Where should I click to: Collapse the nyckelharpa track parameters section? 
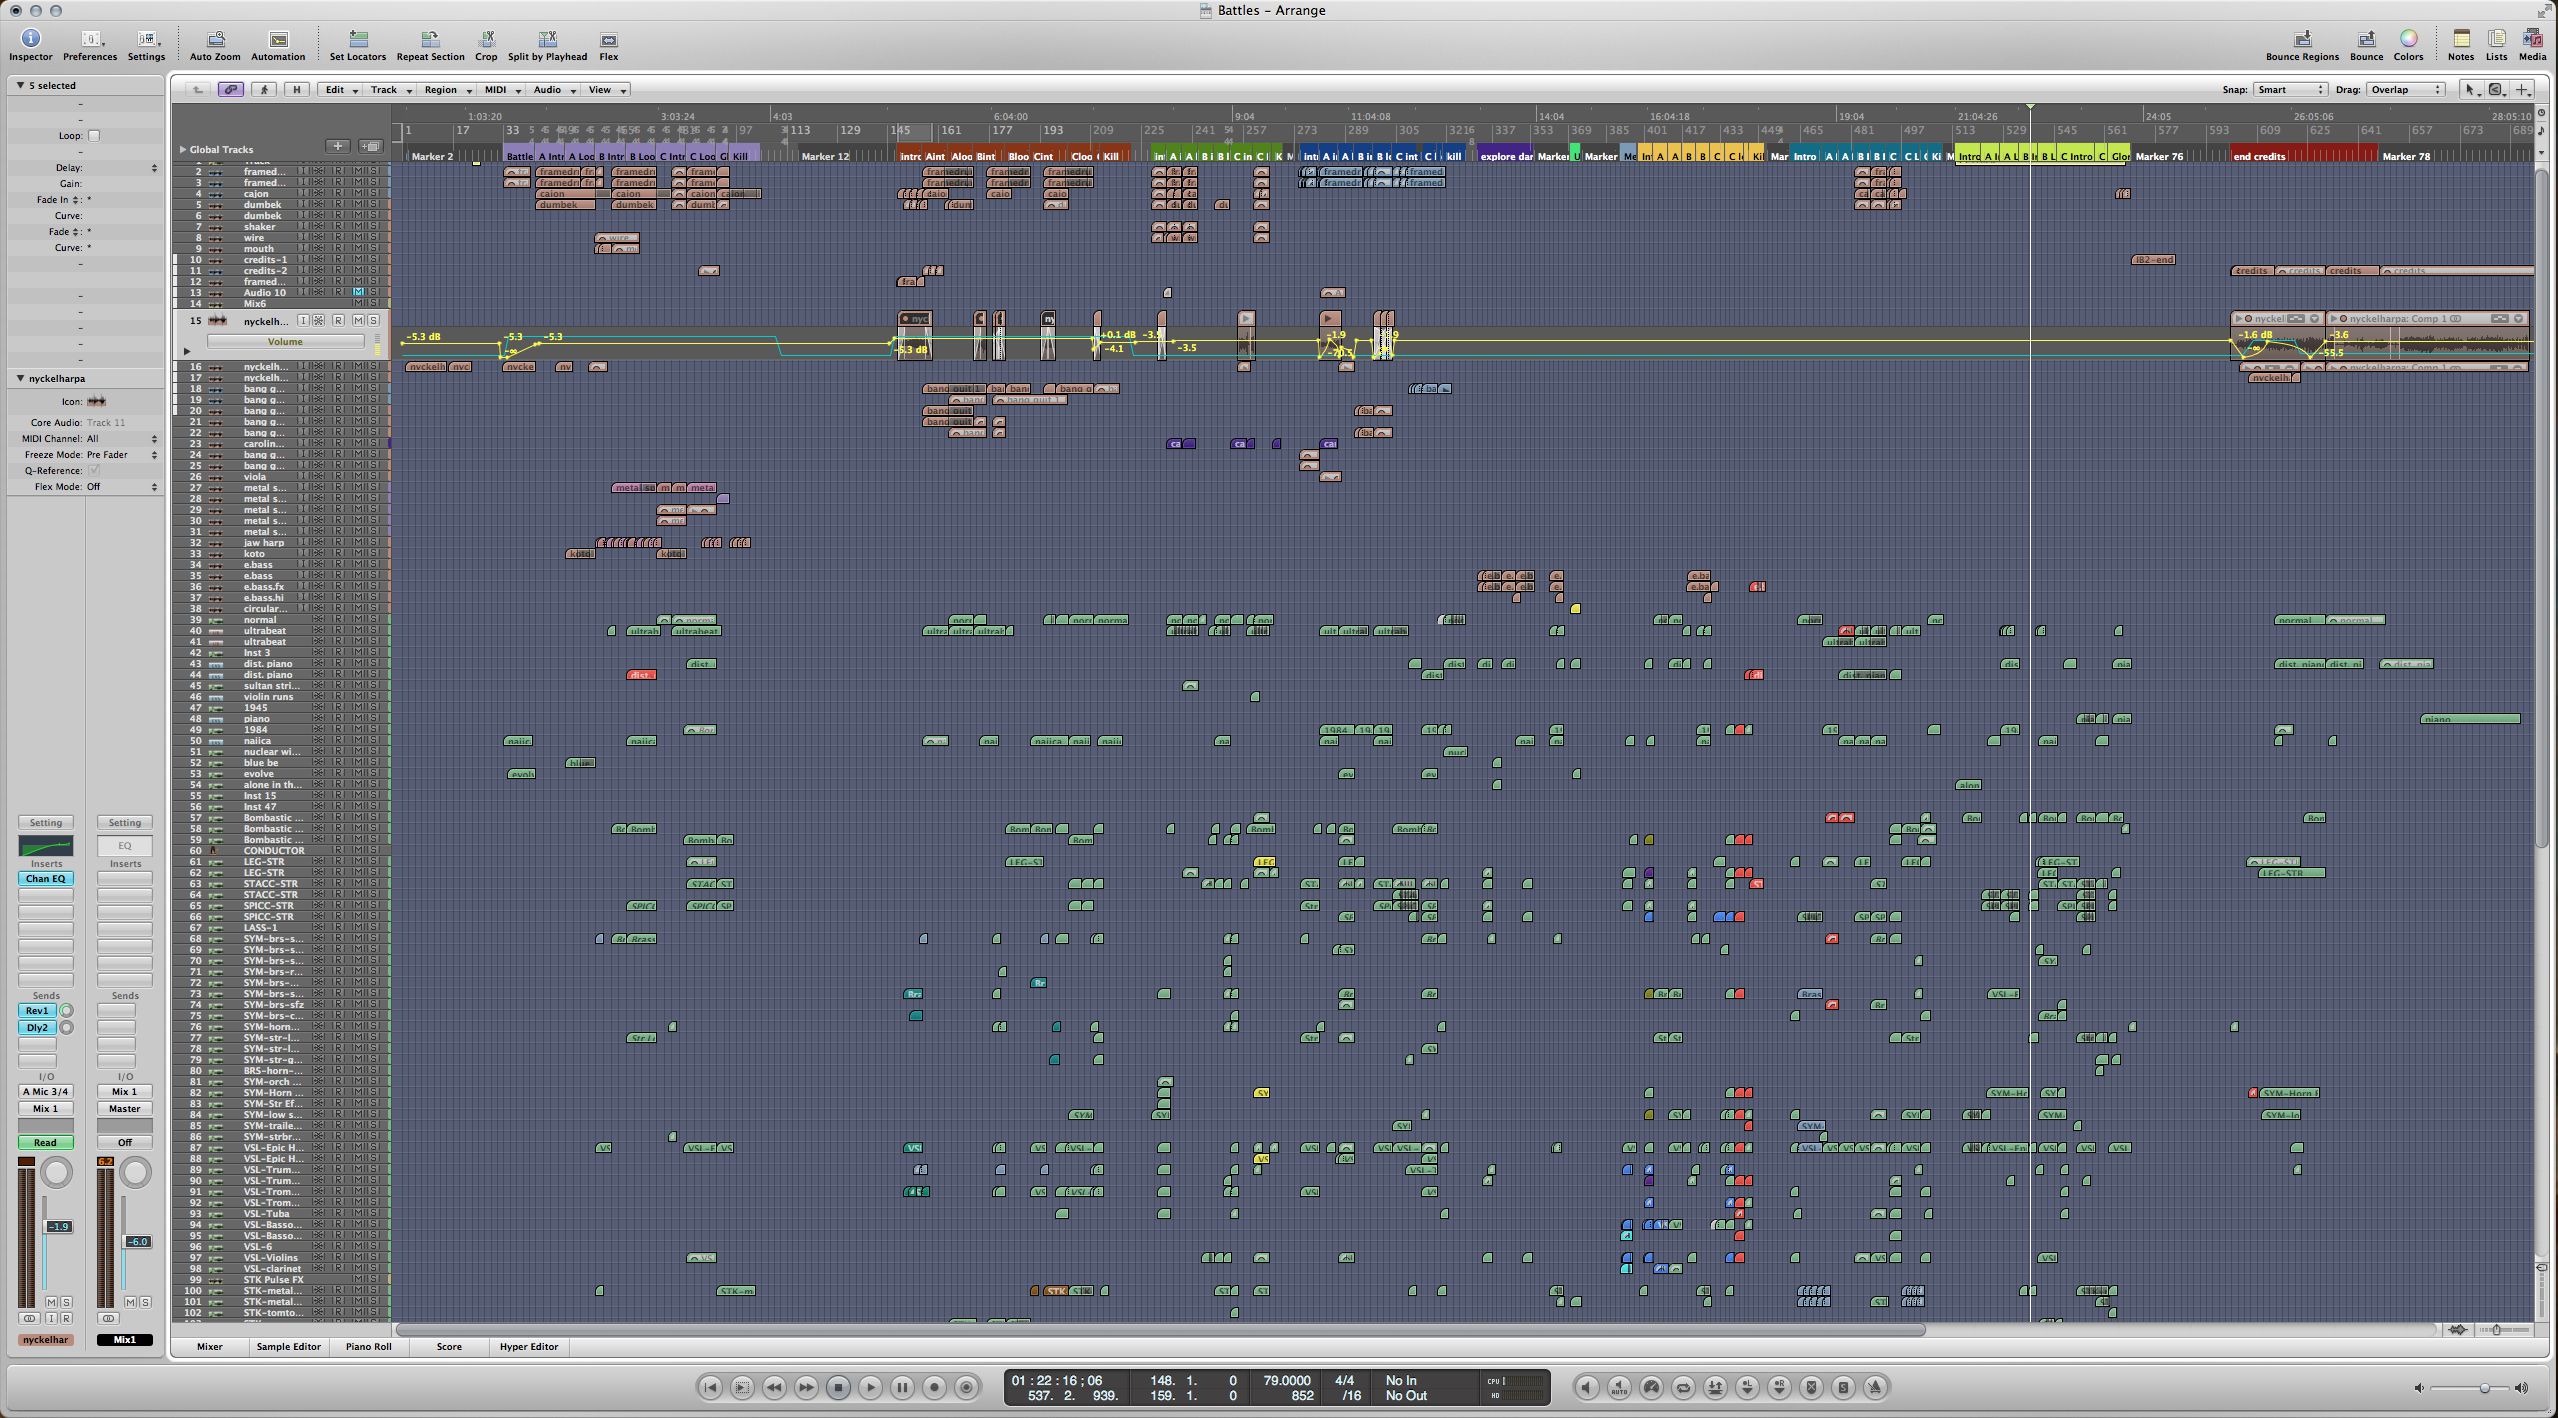point(20,379)
